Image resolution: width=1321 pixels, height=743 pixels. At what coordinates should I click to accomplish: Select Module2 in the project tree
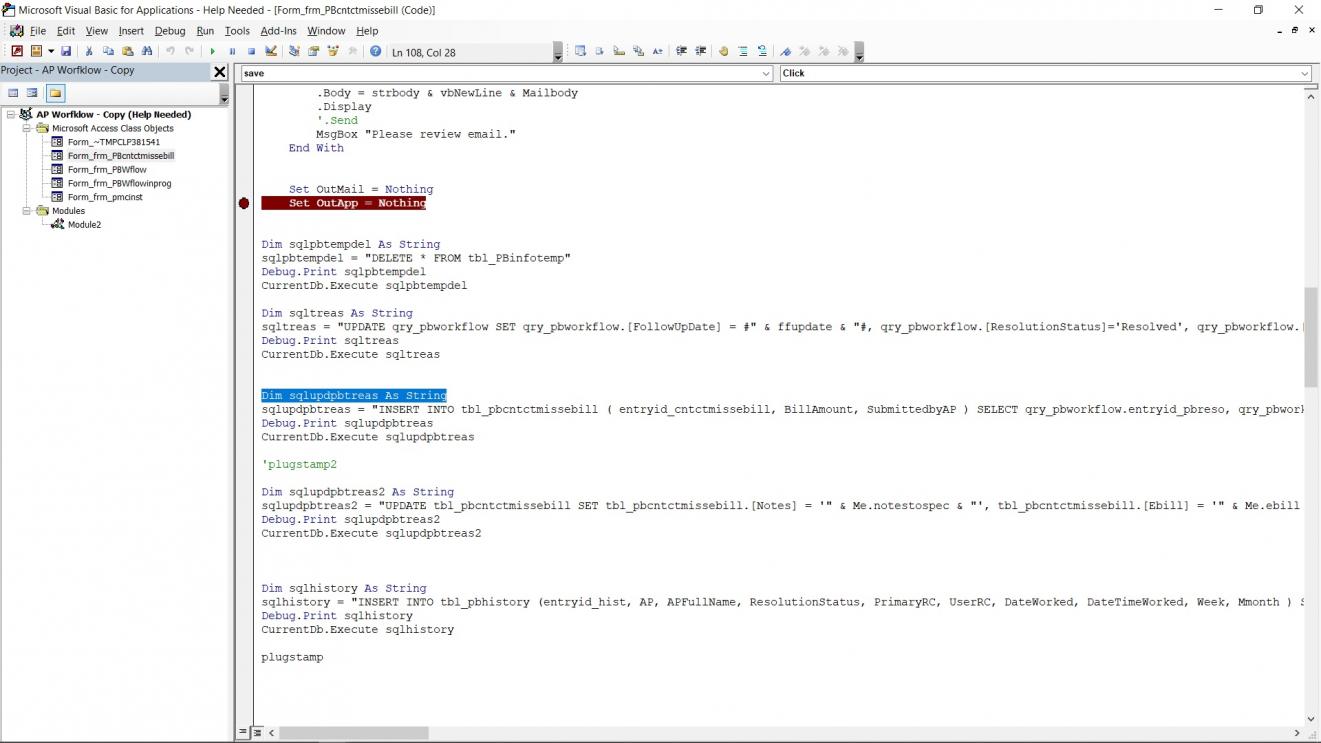(x=84, y=225)
